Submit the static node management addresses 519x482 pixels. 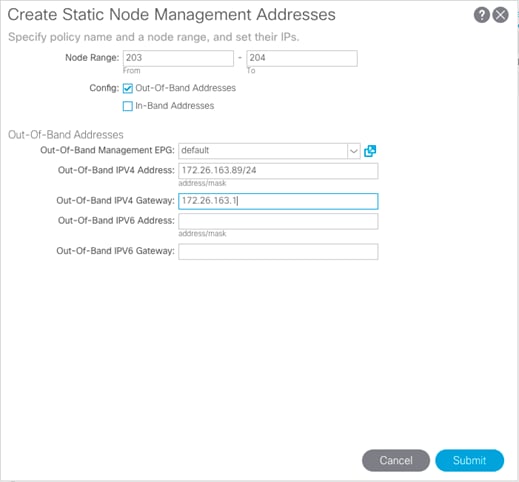469,460
